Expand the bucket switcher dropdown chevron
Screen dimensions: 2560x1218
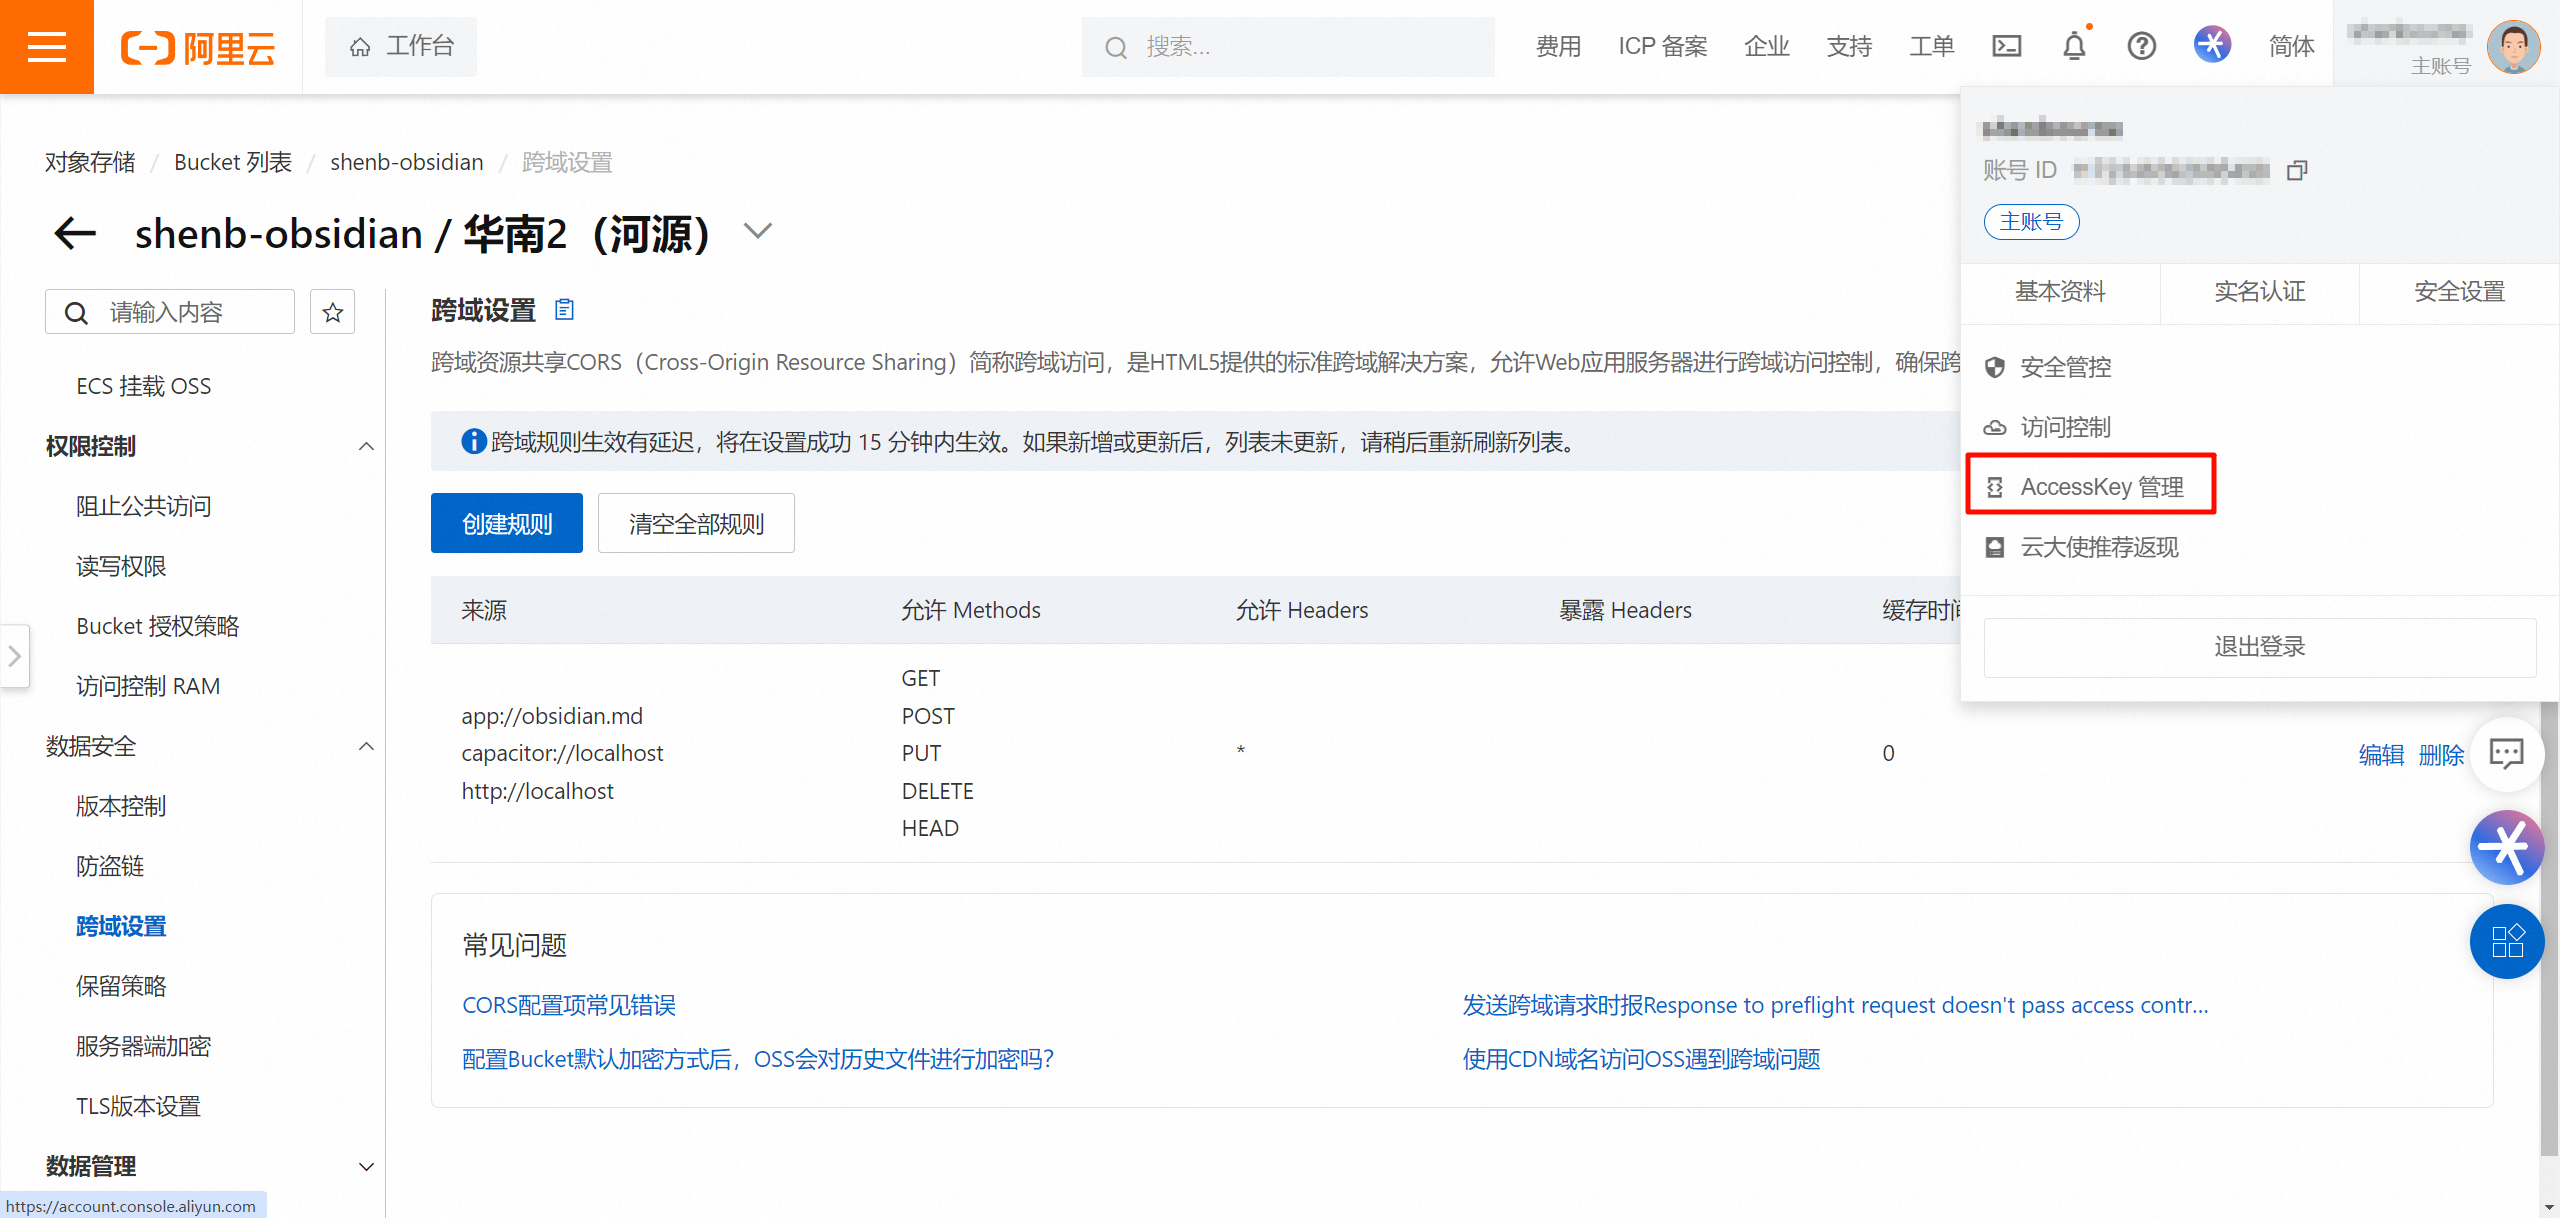(758, 232)
